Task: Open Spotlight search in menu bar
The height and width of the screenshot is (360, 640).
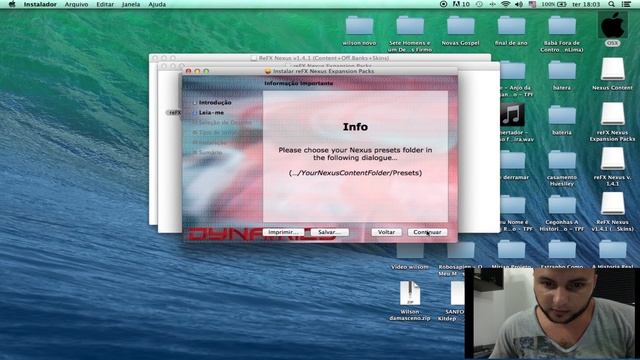Action: point(611,4)
